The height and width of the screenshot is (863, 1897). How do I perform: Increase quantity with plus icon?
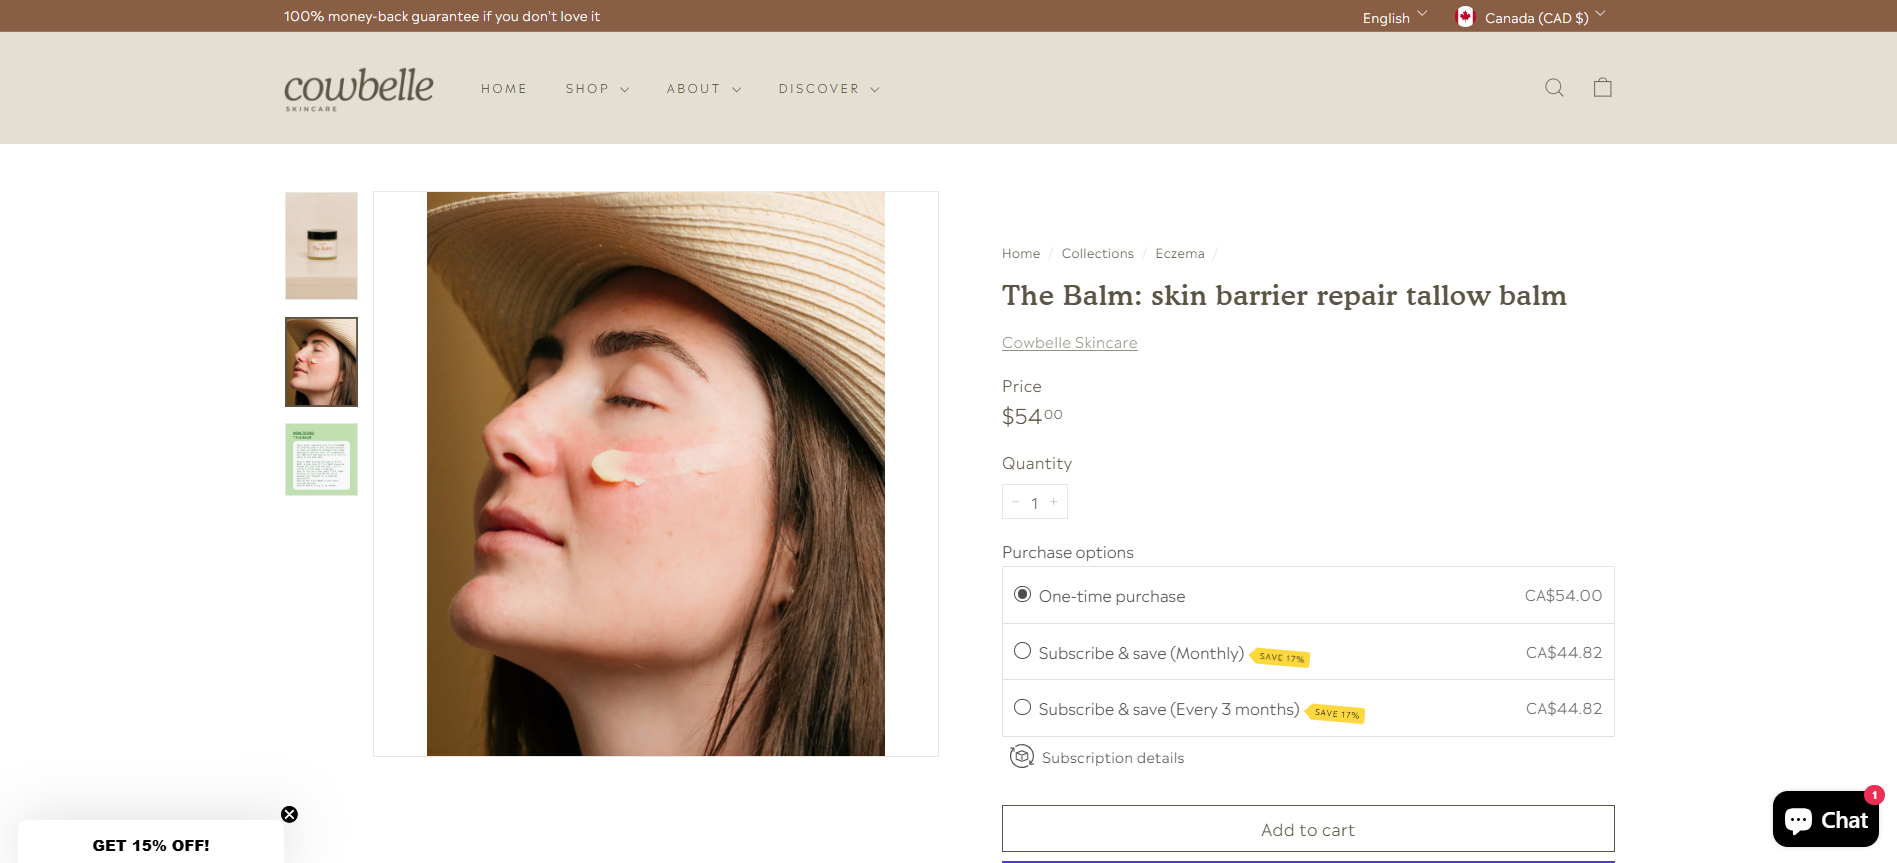(x=1054, y=502)
